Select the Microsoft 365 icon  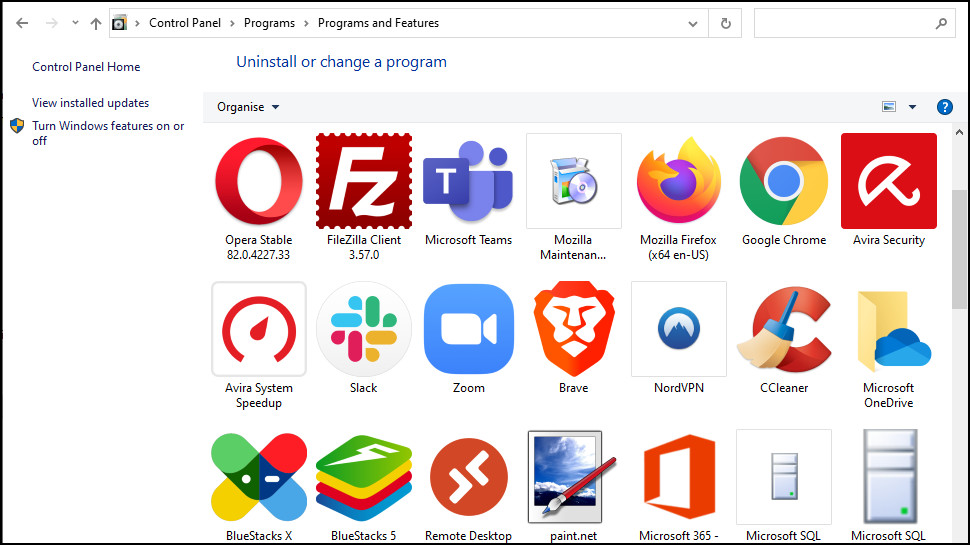(x=679, y=478)
